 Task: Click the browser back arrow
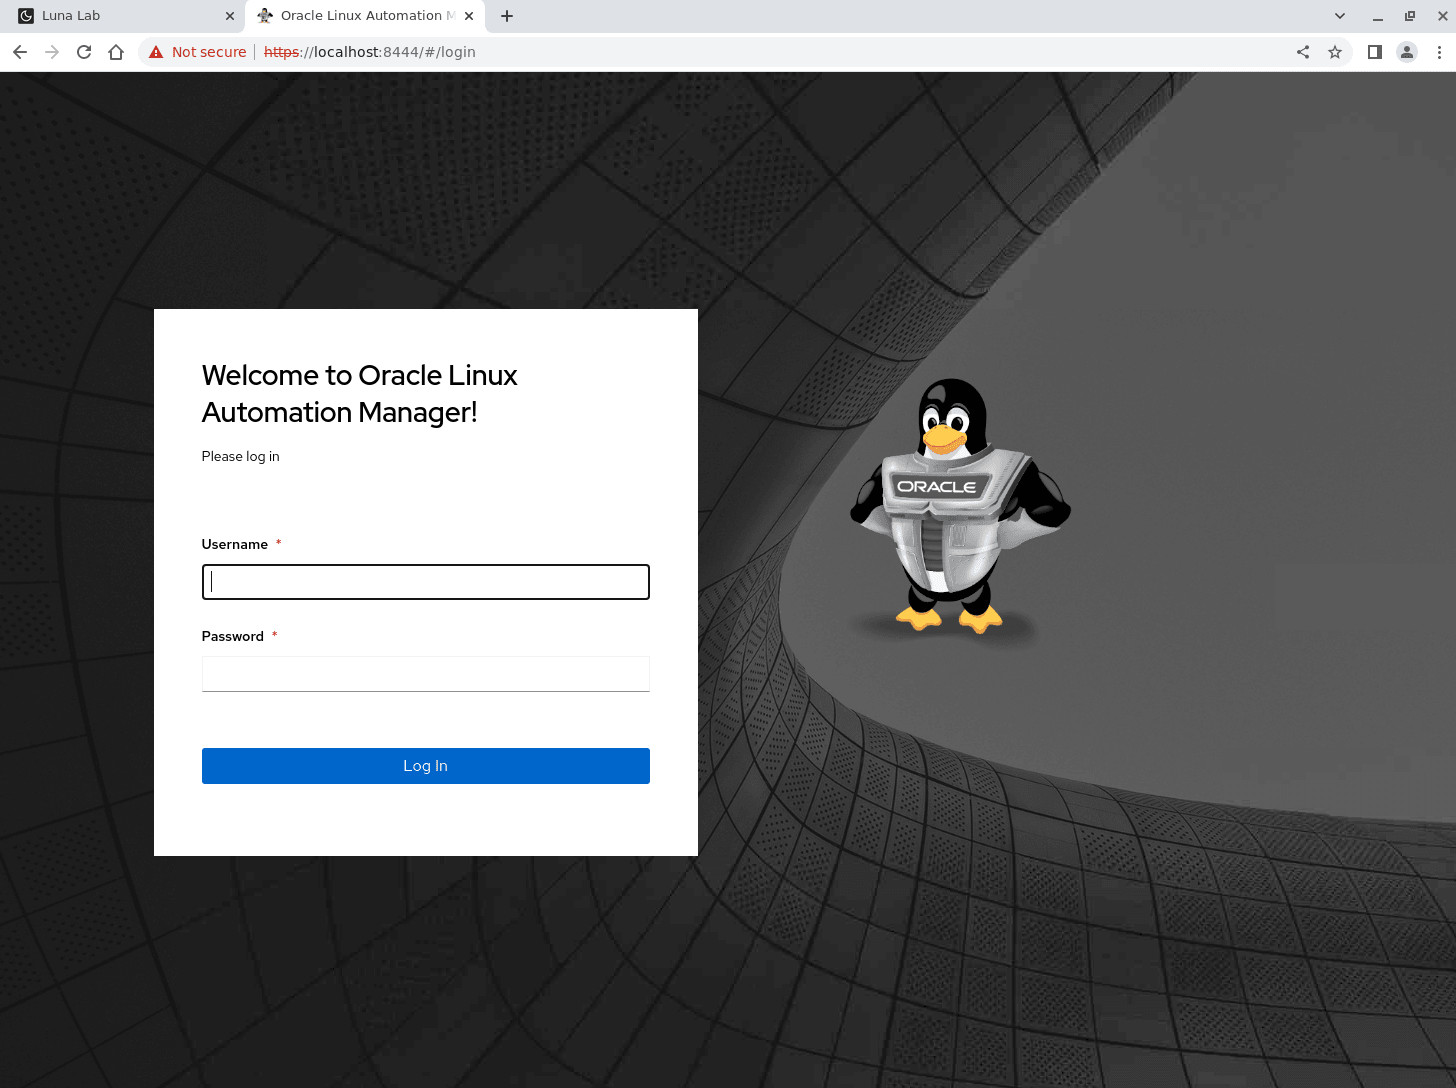click(20, 52)
